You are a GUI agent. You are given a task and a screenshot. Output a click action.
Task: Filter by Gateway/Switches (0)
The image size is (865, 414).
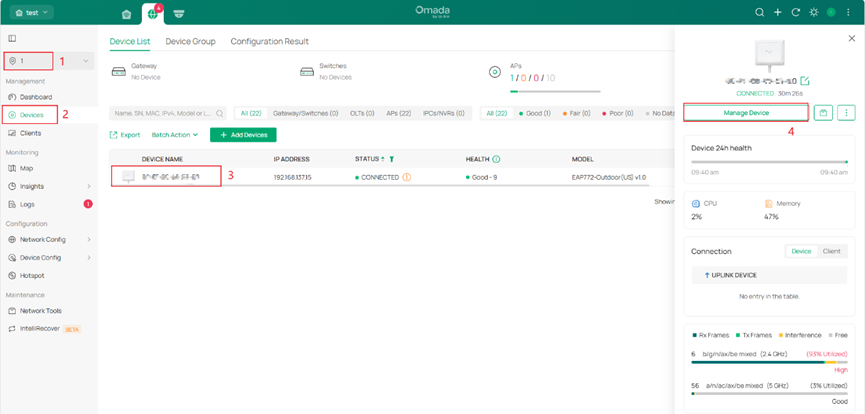306,113
